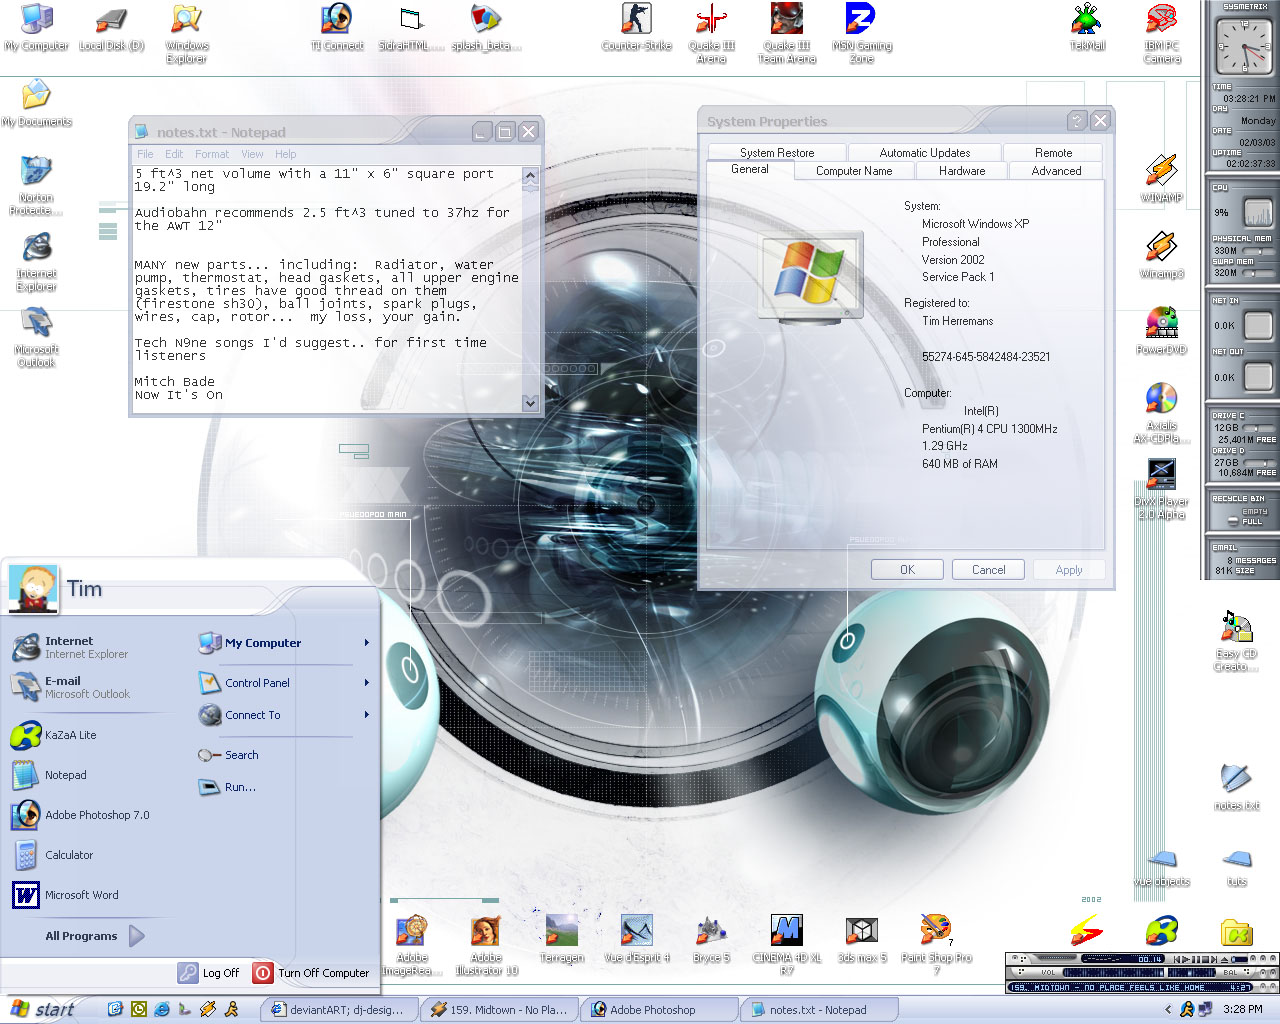Open My Documents folder on desktop
The height and width of the screenshot is (1024, 1280).
pos(37,105)
